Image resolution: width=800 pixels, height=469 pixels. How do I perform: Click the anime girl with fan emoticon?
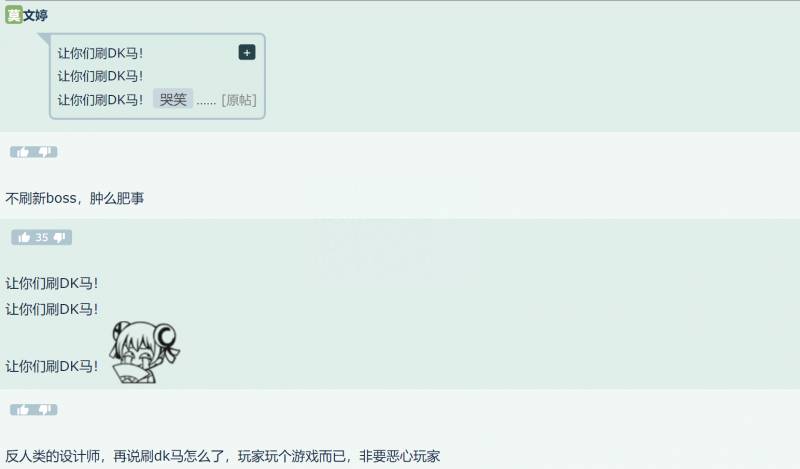coord(144,352)
